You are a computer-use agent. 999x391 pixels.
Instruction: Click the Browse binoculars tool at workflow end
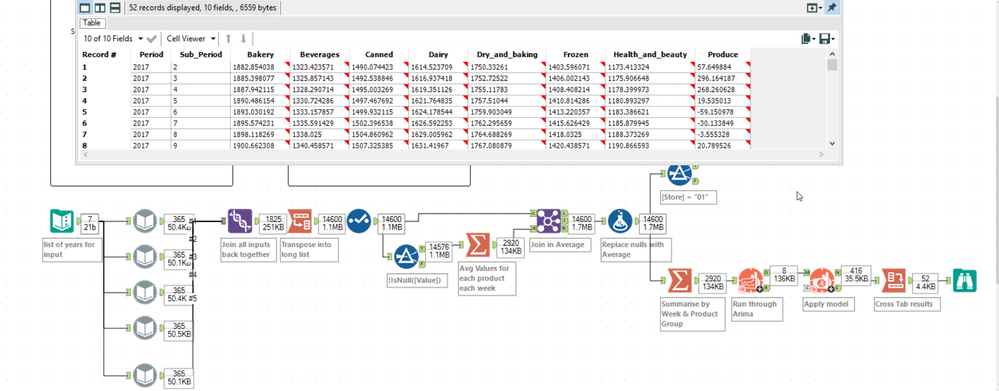(964, 281)
